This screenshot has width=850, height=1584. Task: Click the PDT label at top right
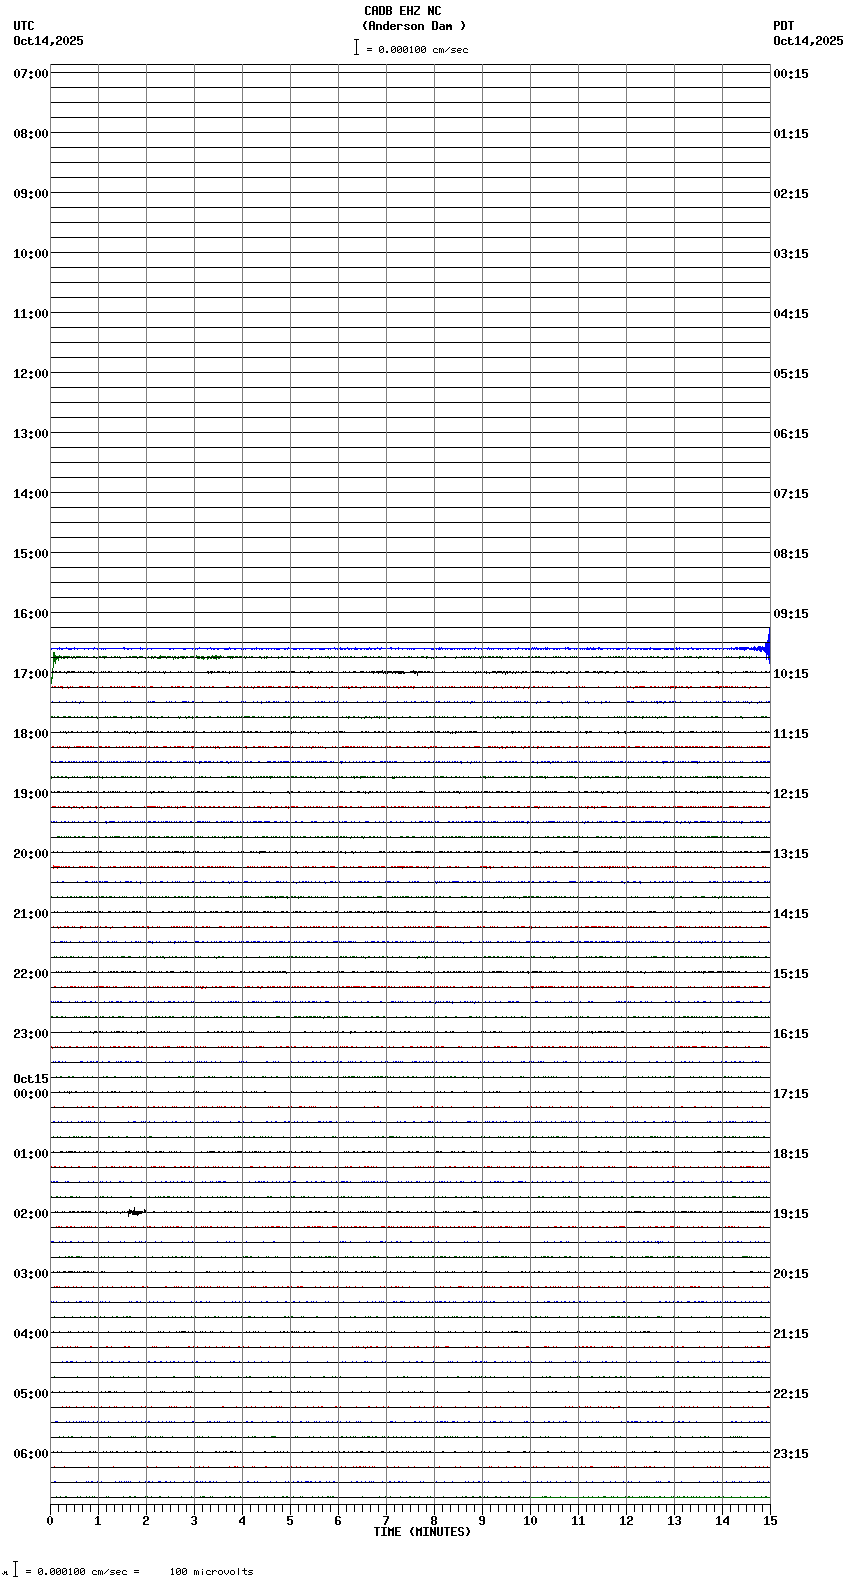click(784, 26)
